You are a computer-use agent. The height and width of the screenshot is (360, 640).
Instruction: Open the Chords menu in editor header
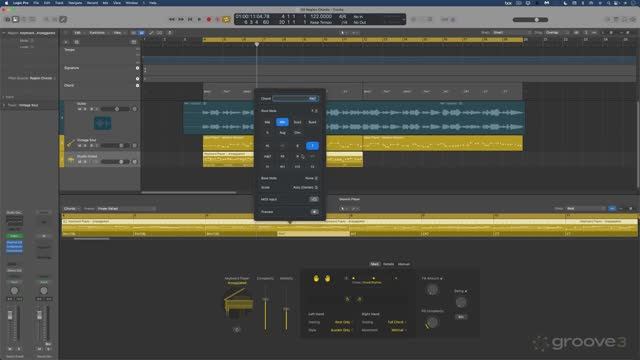click(71, 209)
